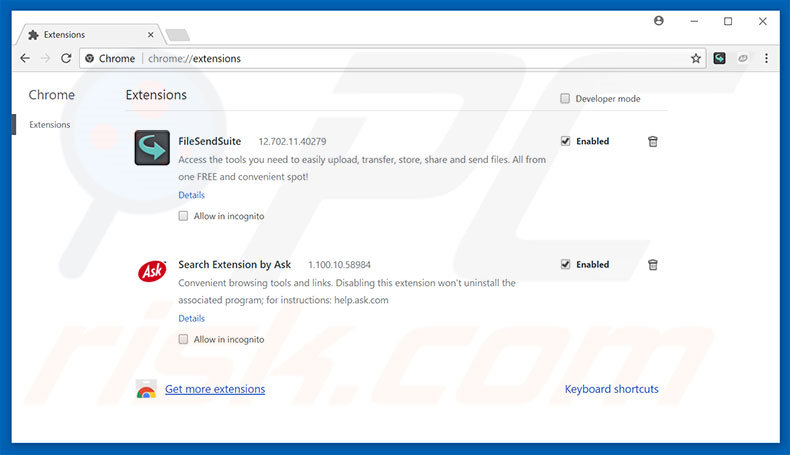Allow FileSendSuite in incognito
The width and height of the screenshot is (790, 455).
(x=183, y=216)
